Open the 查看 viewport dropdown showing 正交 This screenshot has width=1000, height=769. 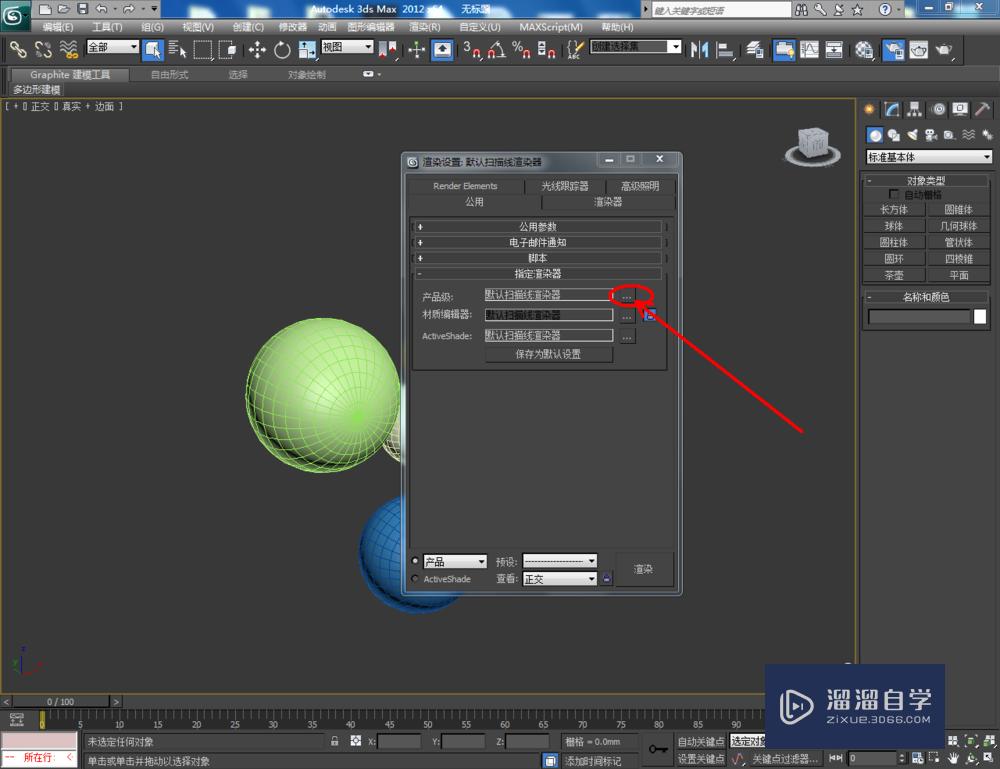[x=560, y=579]
